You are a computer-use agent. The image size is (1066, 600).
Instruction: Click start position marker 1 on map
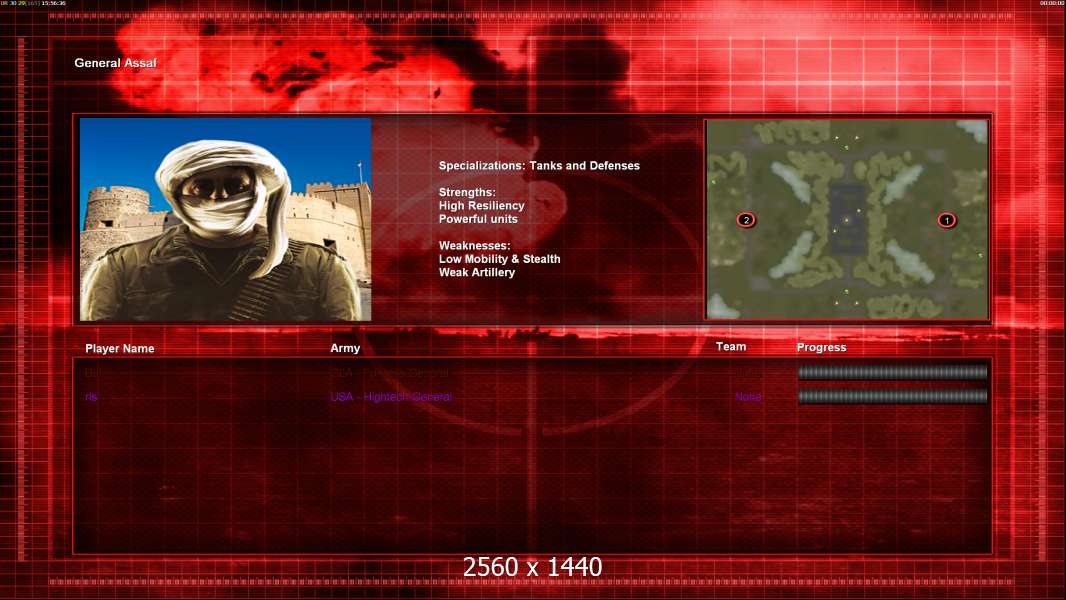pos(946,220)
